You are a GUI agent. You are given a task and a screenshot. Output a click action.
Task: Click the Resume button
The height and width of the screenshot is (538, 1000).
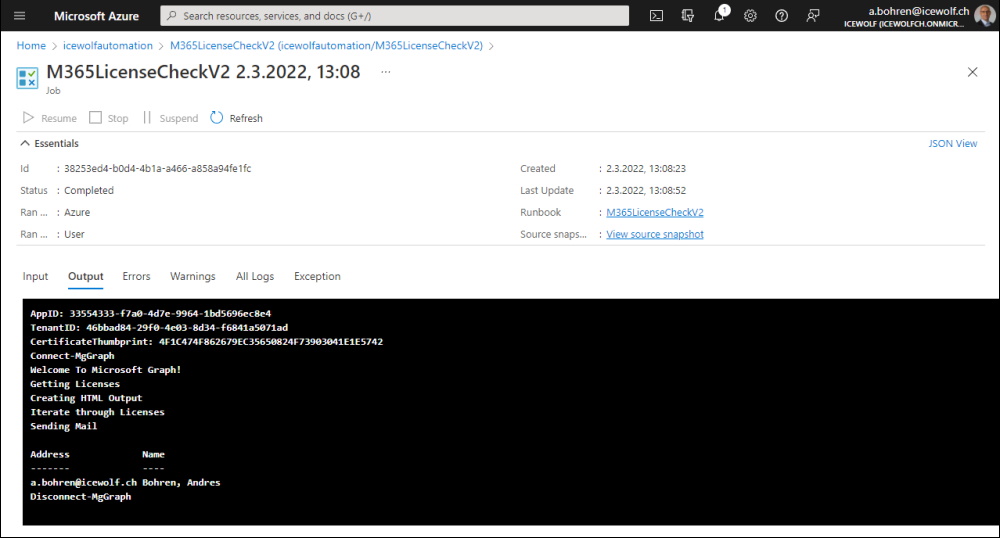pyautogui.click(x=50, y=118)
